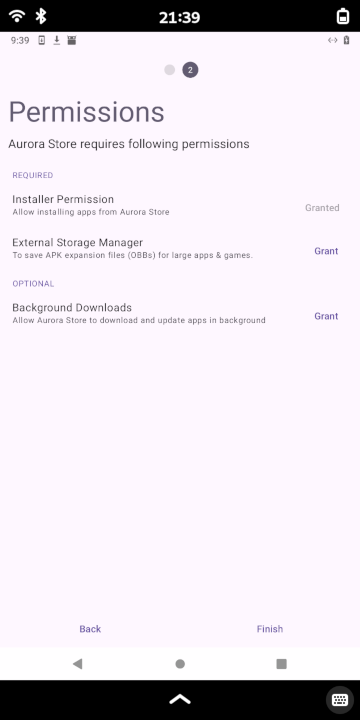Tap the Bluetooth icon in top bar
360x720 pixels.
click(41, 17)
